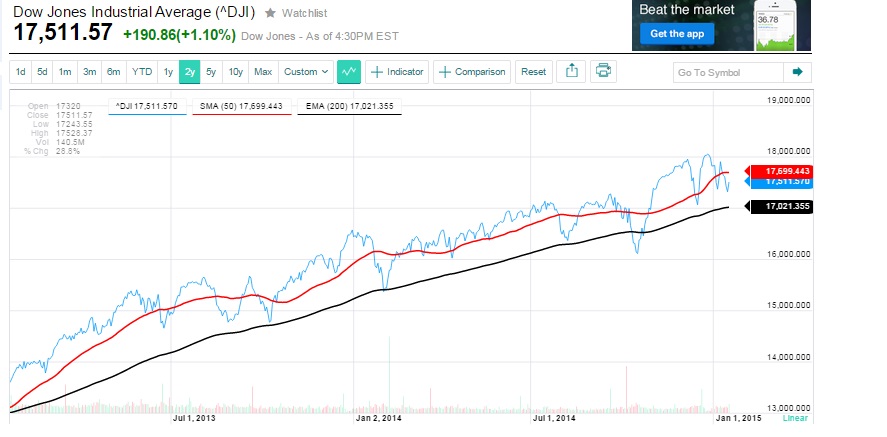887x437 pixels.
Task: Open the Custom date range dropdown
Action: (x=306, y=72)
